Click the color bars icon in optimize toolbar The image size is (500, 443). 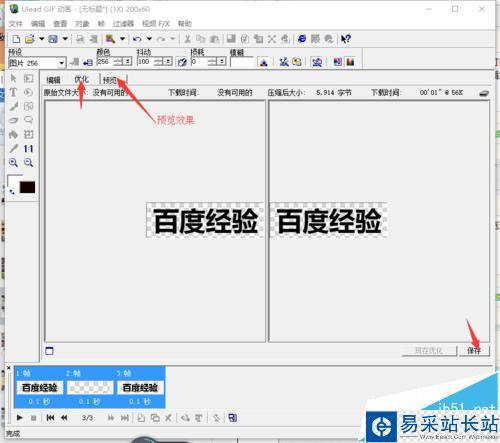point(350,62)
